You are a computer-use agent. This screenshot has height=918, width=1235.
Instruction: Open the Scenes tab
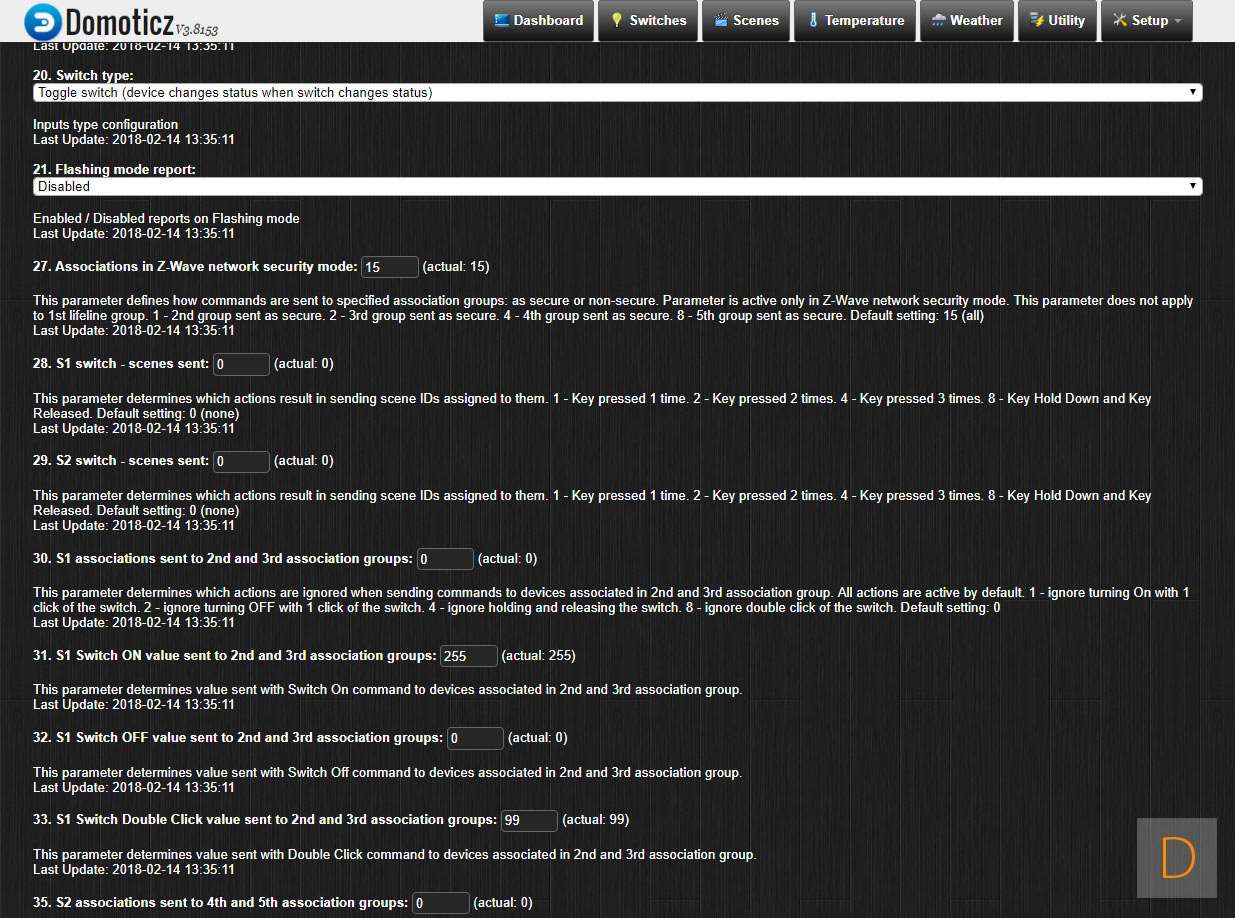pos(746,20)
